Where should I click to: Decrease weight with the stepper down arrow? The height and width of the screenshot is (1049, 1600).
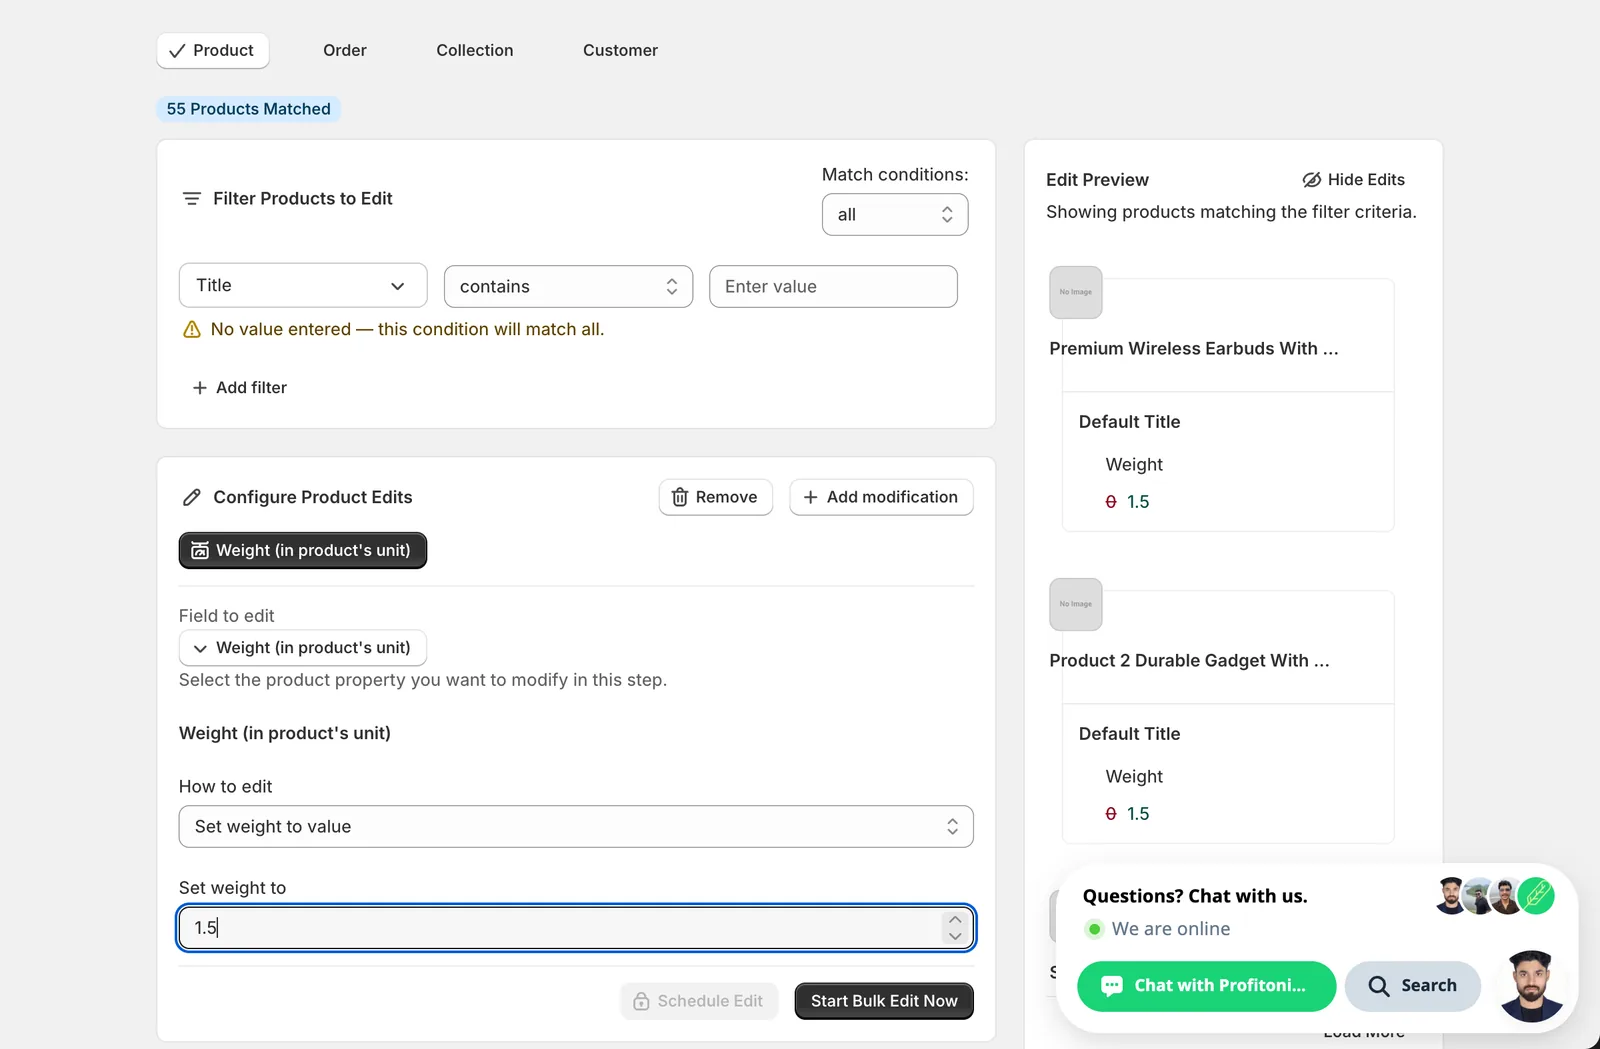955,937
